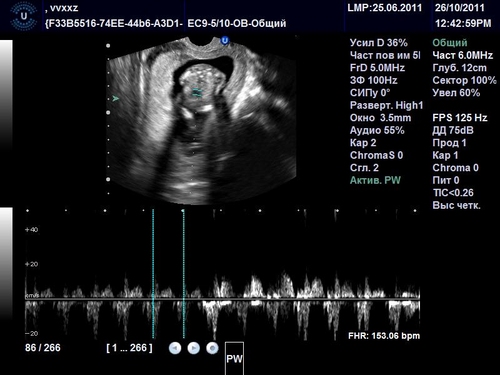Click the green focus arrow marker beside image

116,99
